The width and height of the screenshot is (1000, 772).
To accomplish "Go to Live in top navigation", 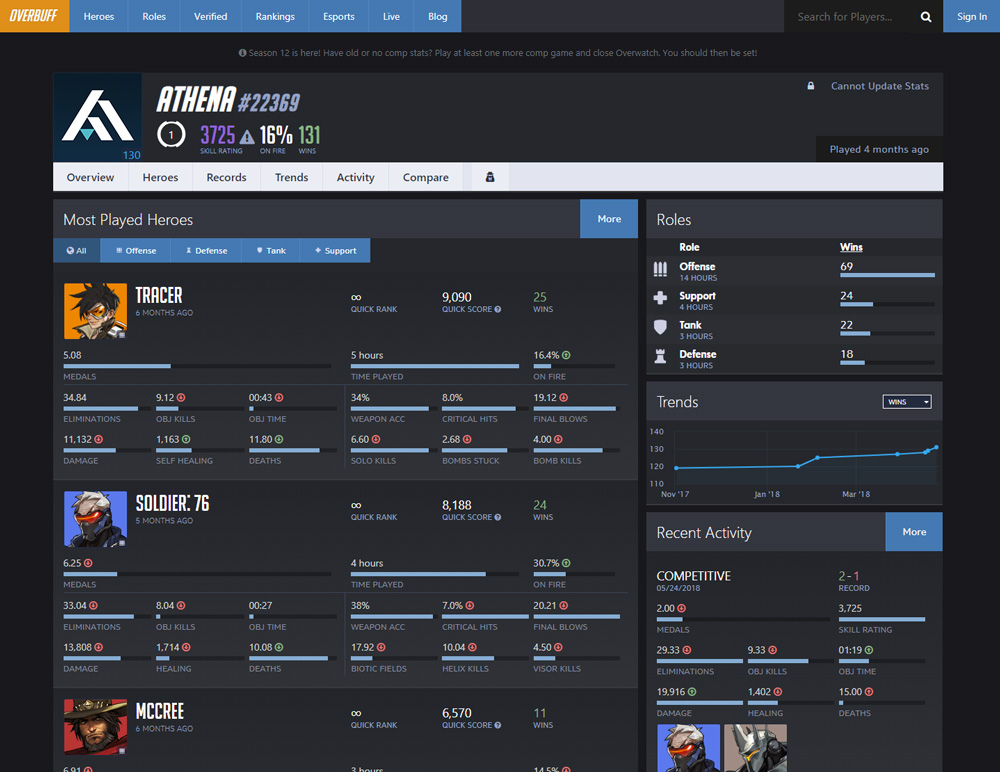I will (x=391, y=16).
